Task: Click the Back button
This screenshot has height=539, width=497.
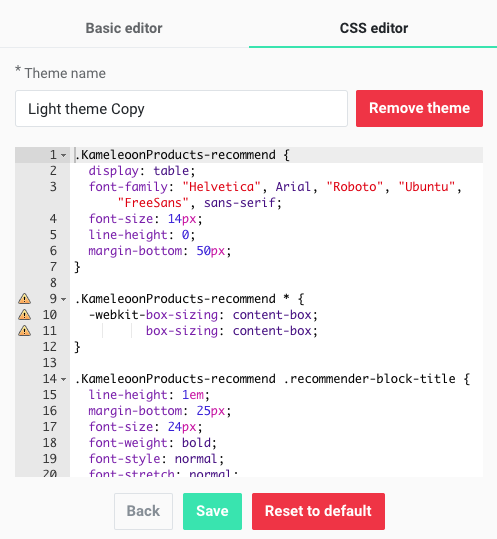Action: (x=143, y=511)
